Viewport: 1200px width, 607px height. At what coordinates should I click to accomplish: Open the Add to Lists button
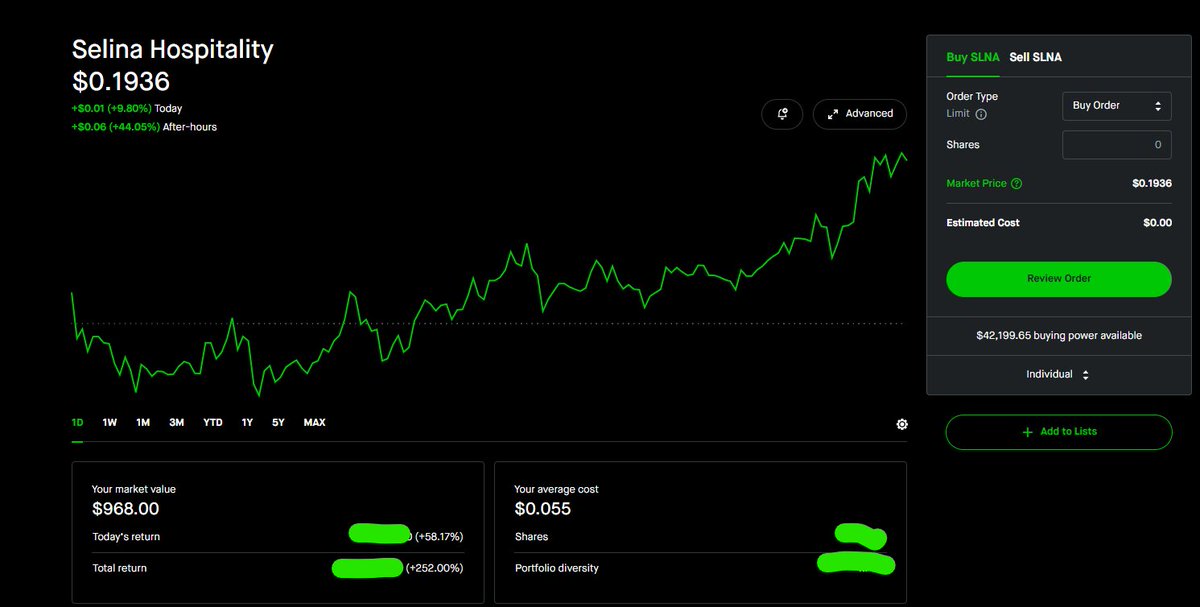click(1058, 432)
